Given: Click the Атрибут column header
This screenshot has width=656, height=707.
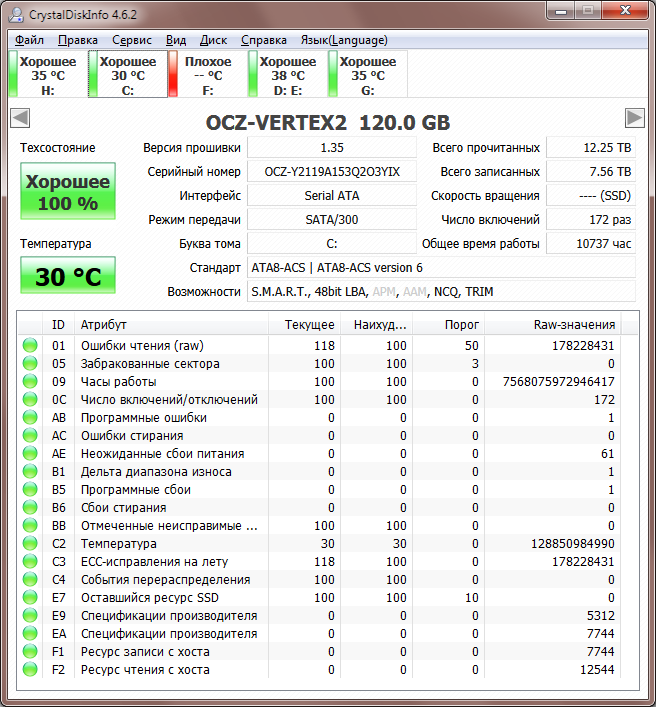Looking at the screenshot, I should [171, 325].
